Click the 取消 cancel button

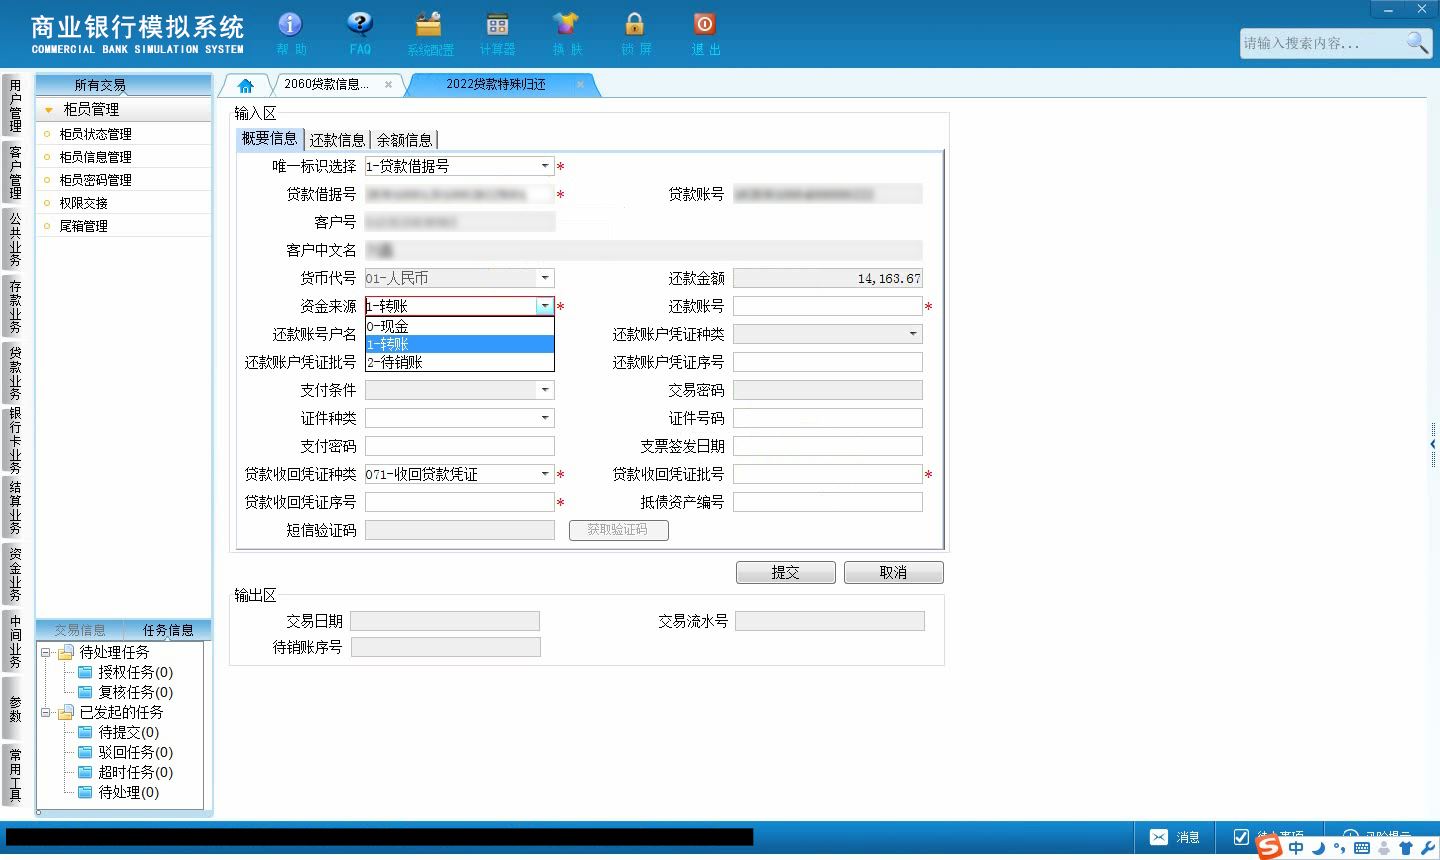[893, 572]
